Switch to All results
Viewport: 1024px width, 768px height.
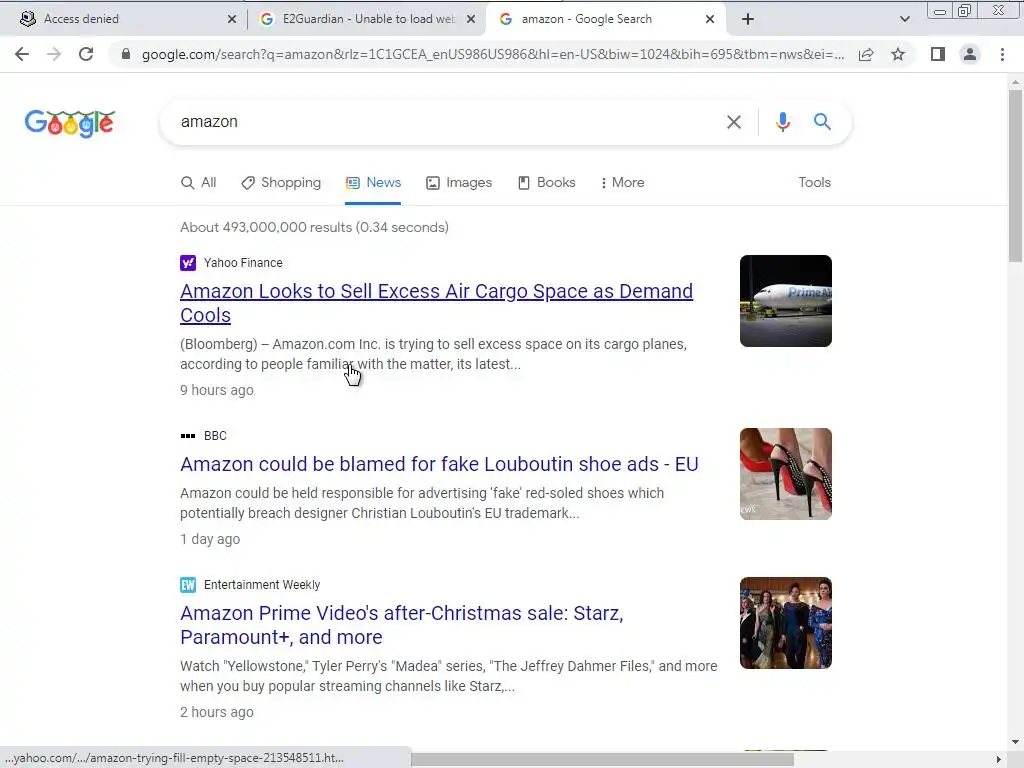pyautogui.click(x=199, y=183)
